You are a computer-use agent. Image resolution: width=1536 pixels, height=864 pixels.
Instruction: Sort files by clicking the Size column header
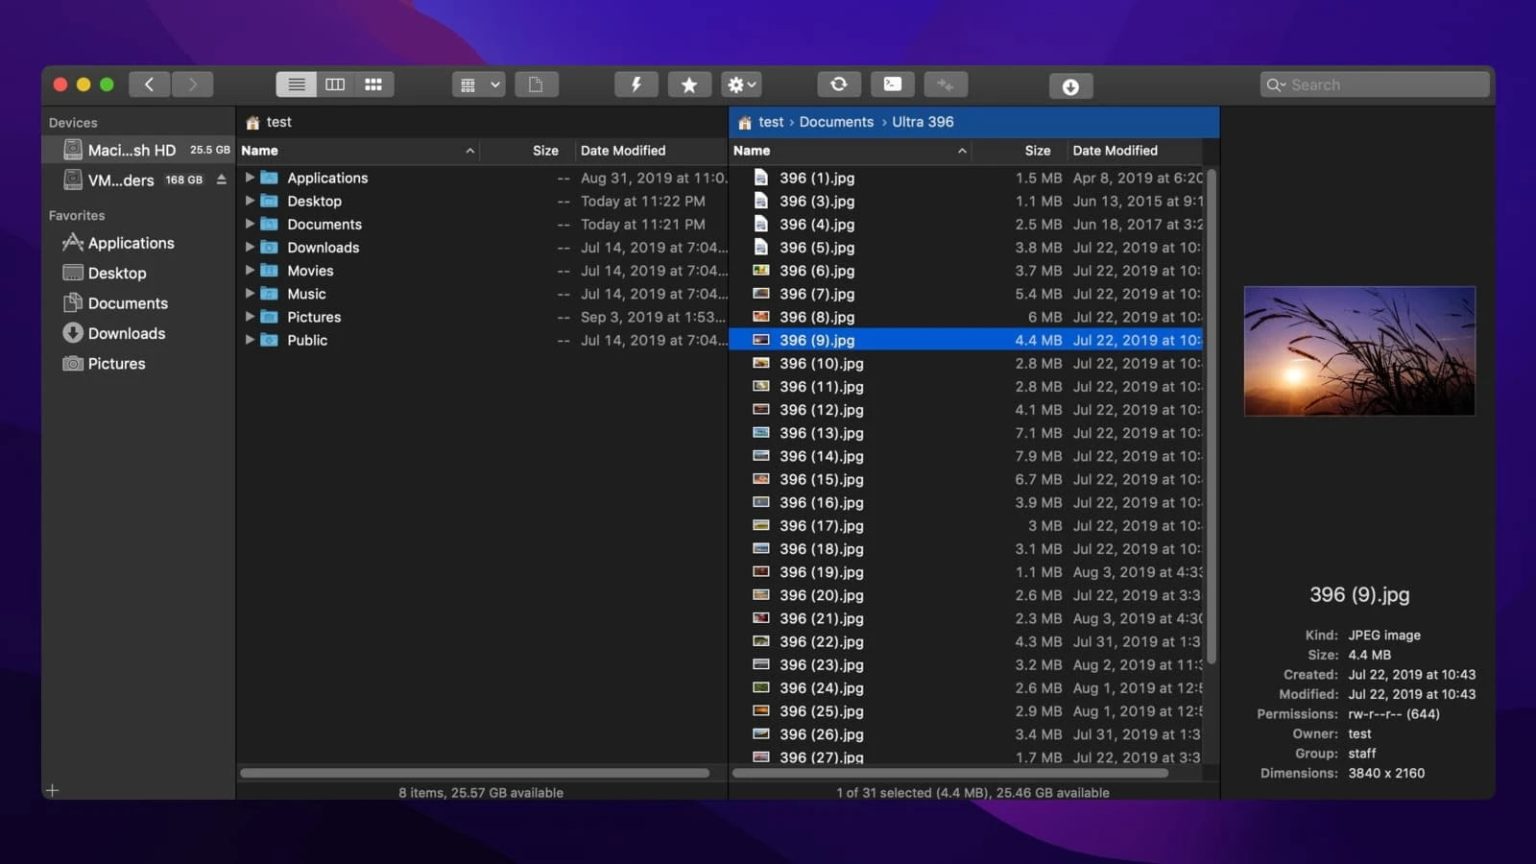tap(1037, 150)
